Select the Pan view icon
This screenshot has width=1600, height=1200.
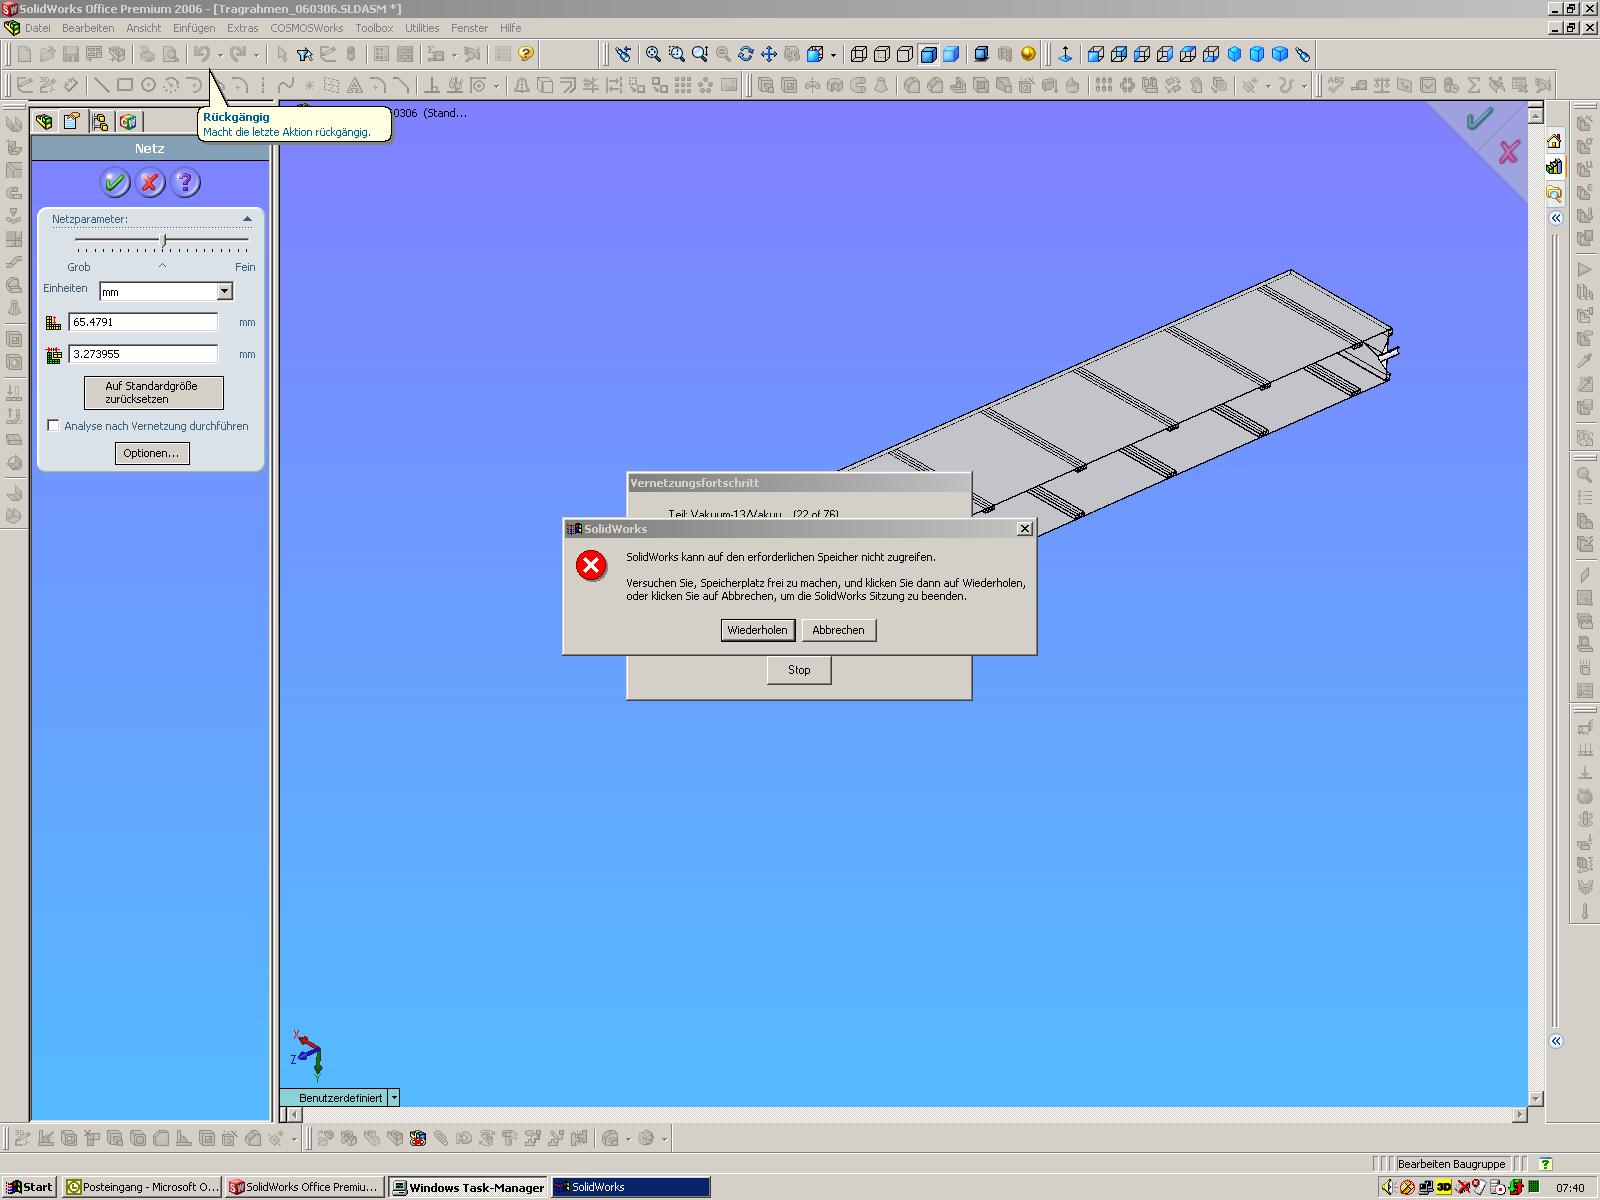click(769, 54)
